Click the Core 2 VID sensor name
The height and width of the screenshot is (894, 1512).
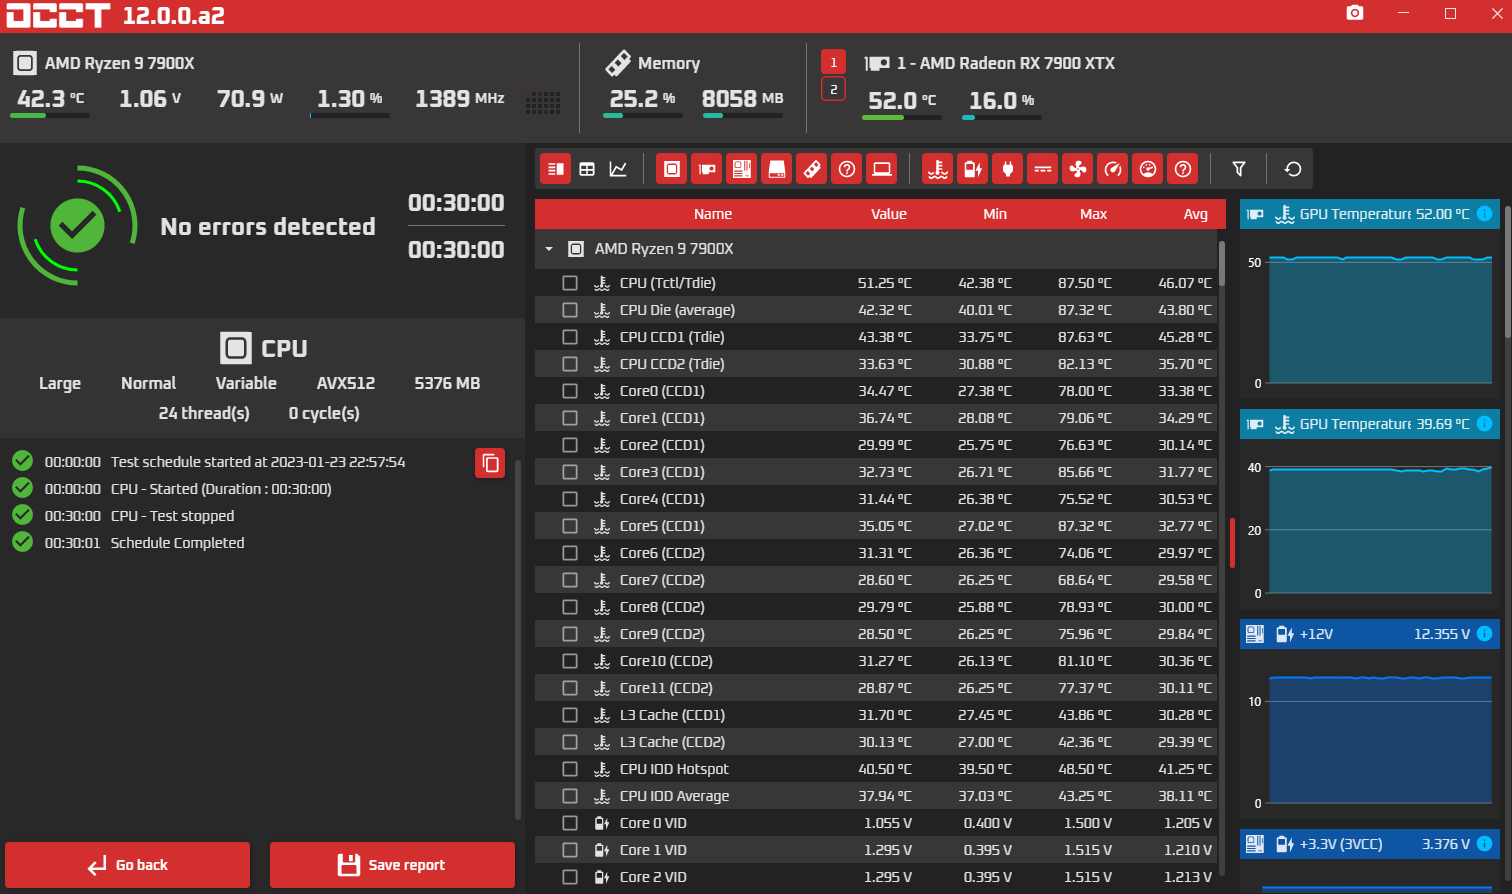tap(653, 877)
